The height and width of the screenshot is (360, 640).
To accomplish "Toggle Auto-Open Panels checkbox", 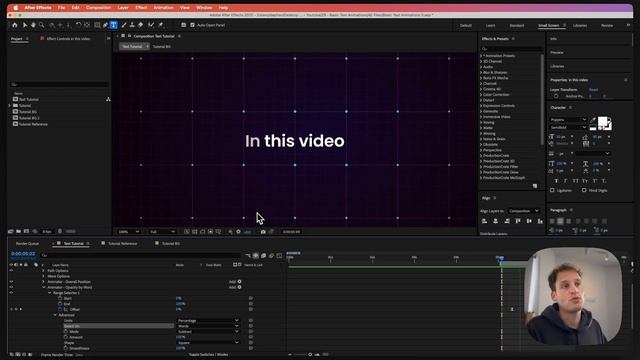I will (x=192, y=25).
